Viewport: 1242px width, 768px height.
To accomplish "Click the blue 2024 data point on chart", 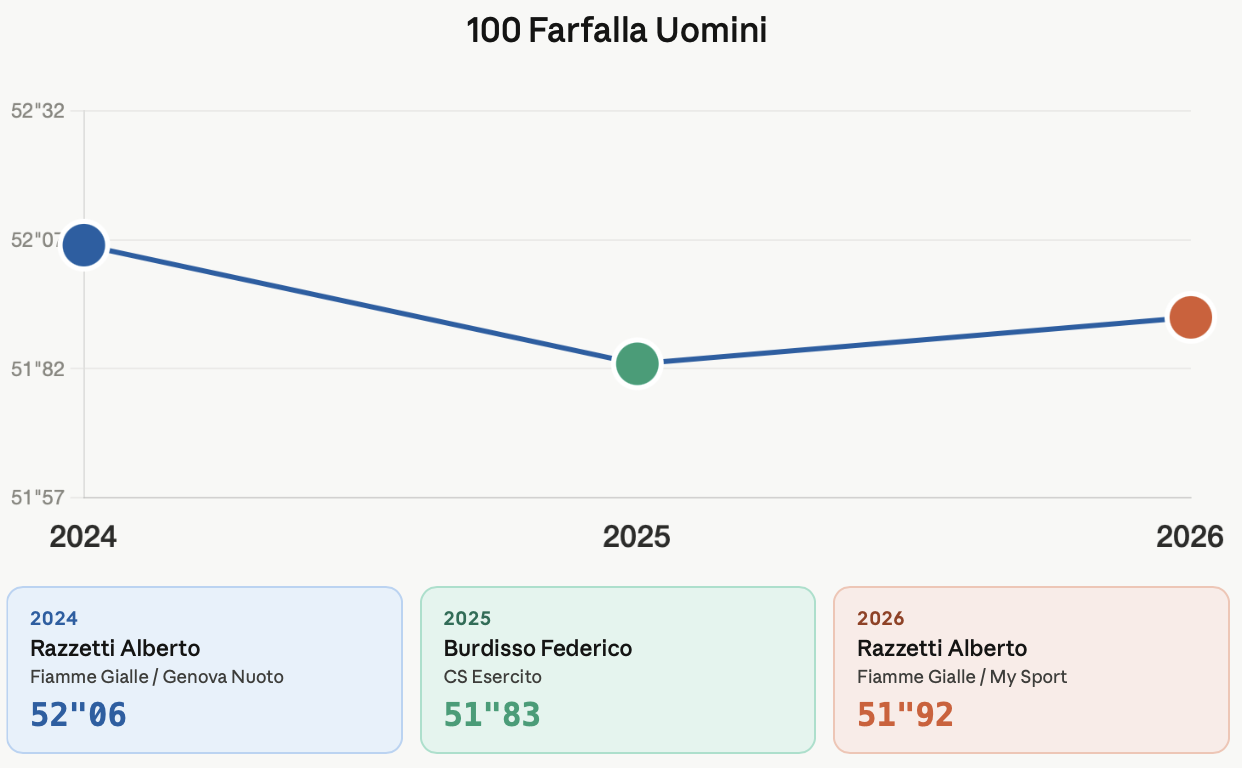I will coord(84,245).
